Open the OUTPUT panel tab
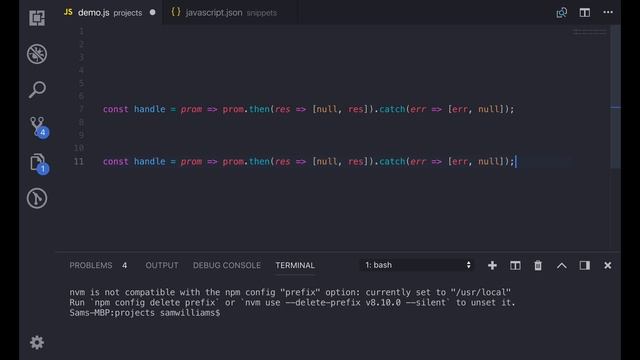Viewport: 640px width, 360px height. [162, 265]
